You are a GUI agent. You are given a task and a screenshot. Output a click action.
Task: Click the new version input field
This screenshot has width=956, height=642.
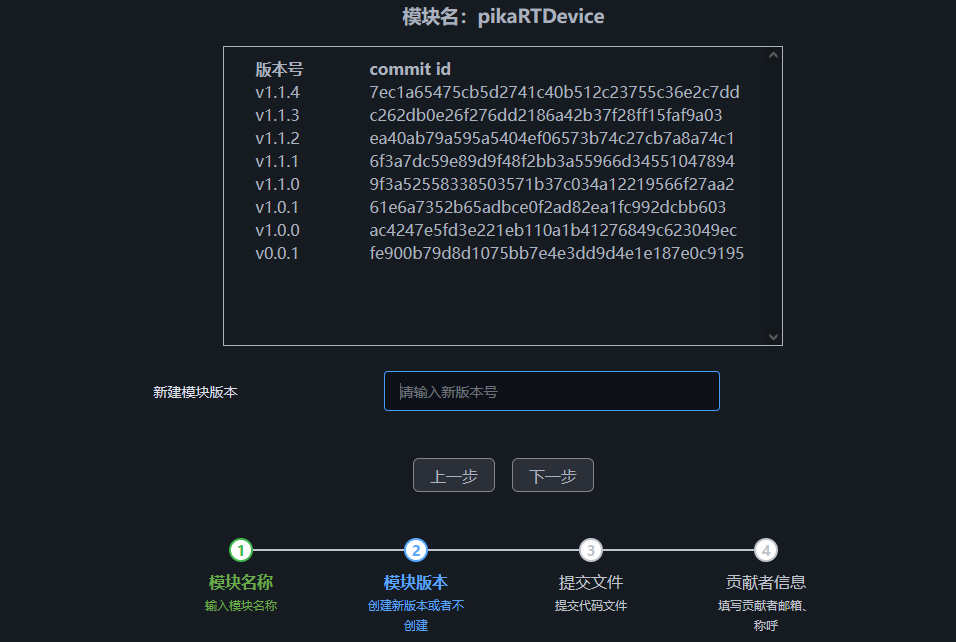point(551,390)
